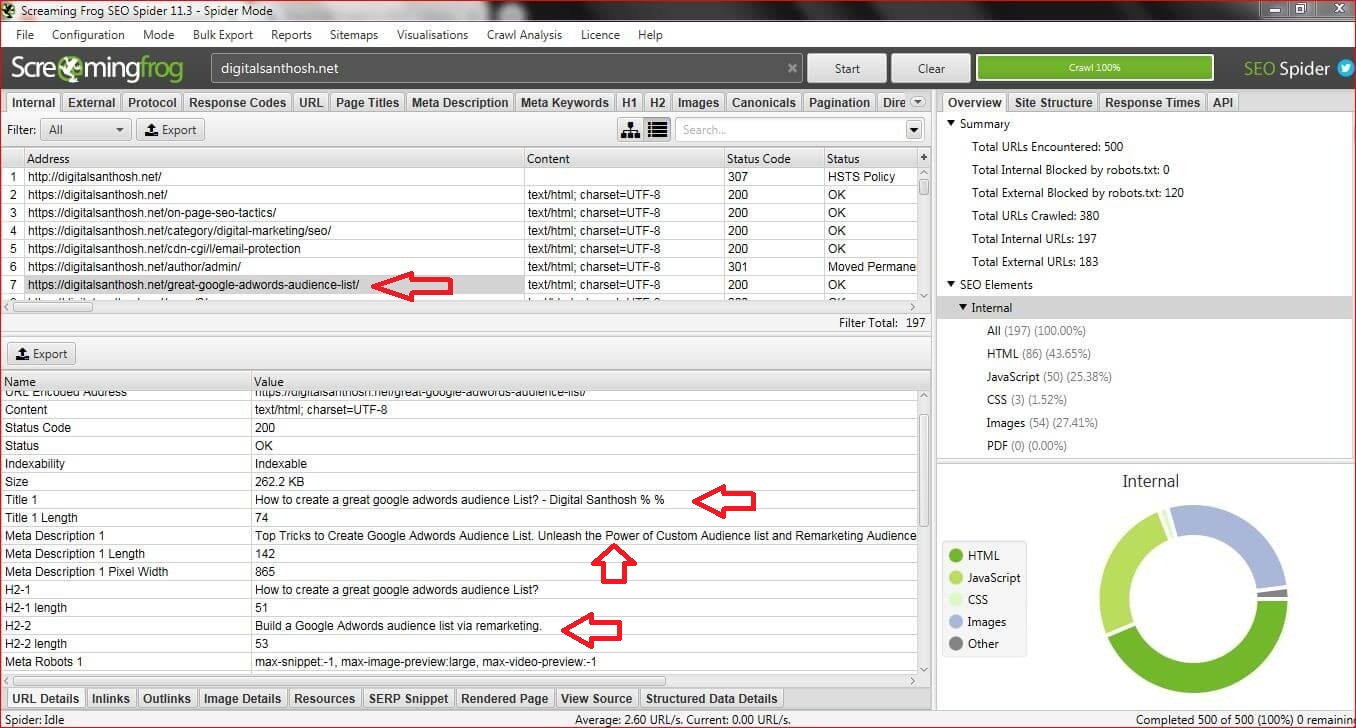This screenshot has height=728, width=1356.
Task: Collapse the SEO Elements section
Action: coord(951,285)
